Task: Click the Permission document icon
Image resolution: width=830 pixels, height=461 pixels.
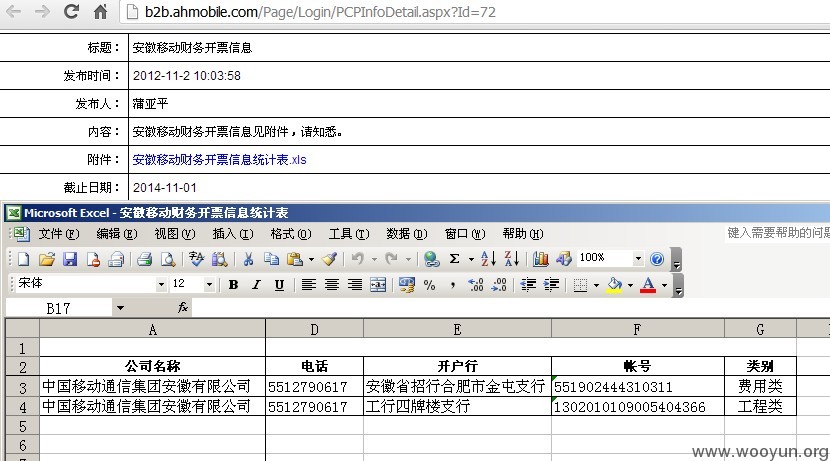Action: click(x=93, y=259)
